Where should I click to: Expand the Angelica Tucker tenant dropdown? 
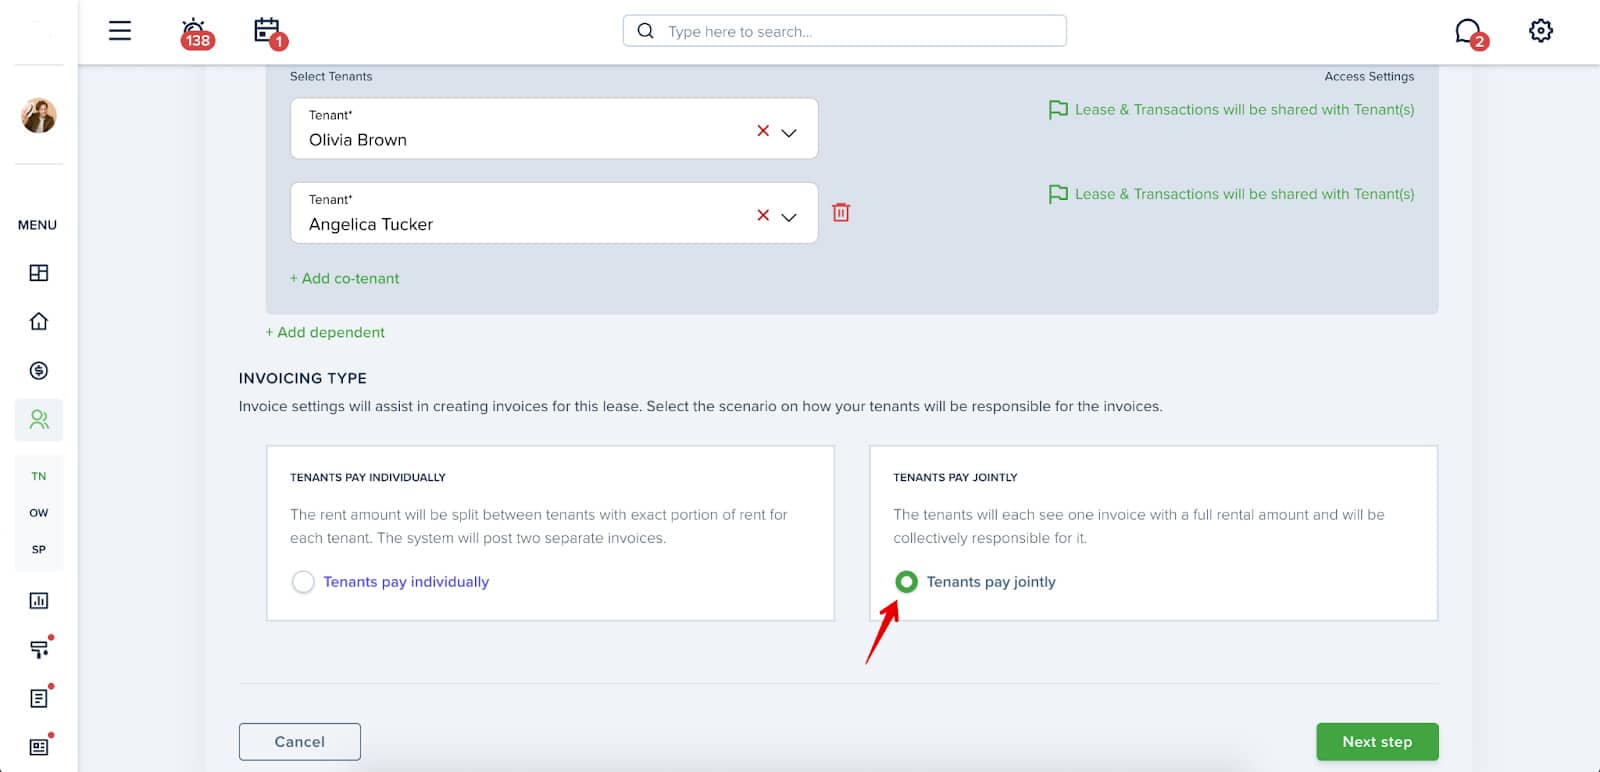(789, 216)
